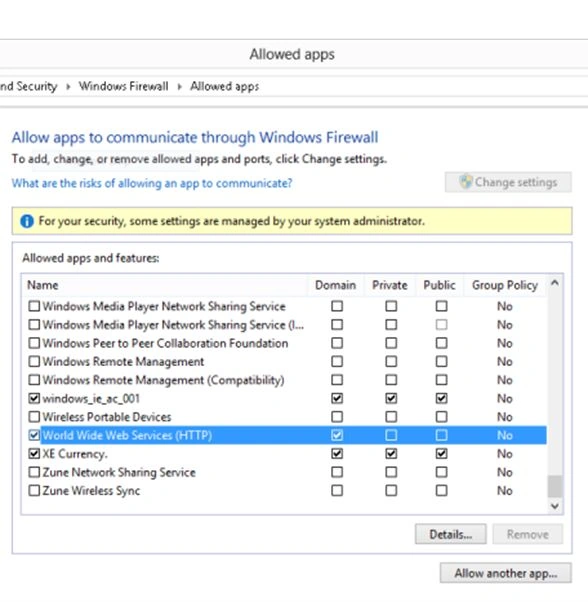Open the Details button
The image size is (588, 602).
click(x=451, y=534)
